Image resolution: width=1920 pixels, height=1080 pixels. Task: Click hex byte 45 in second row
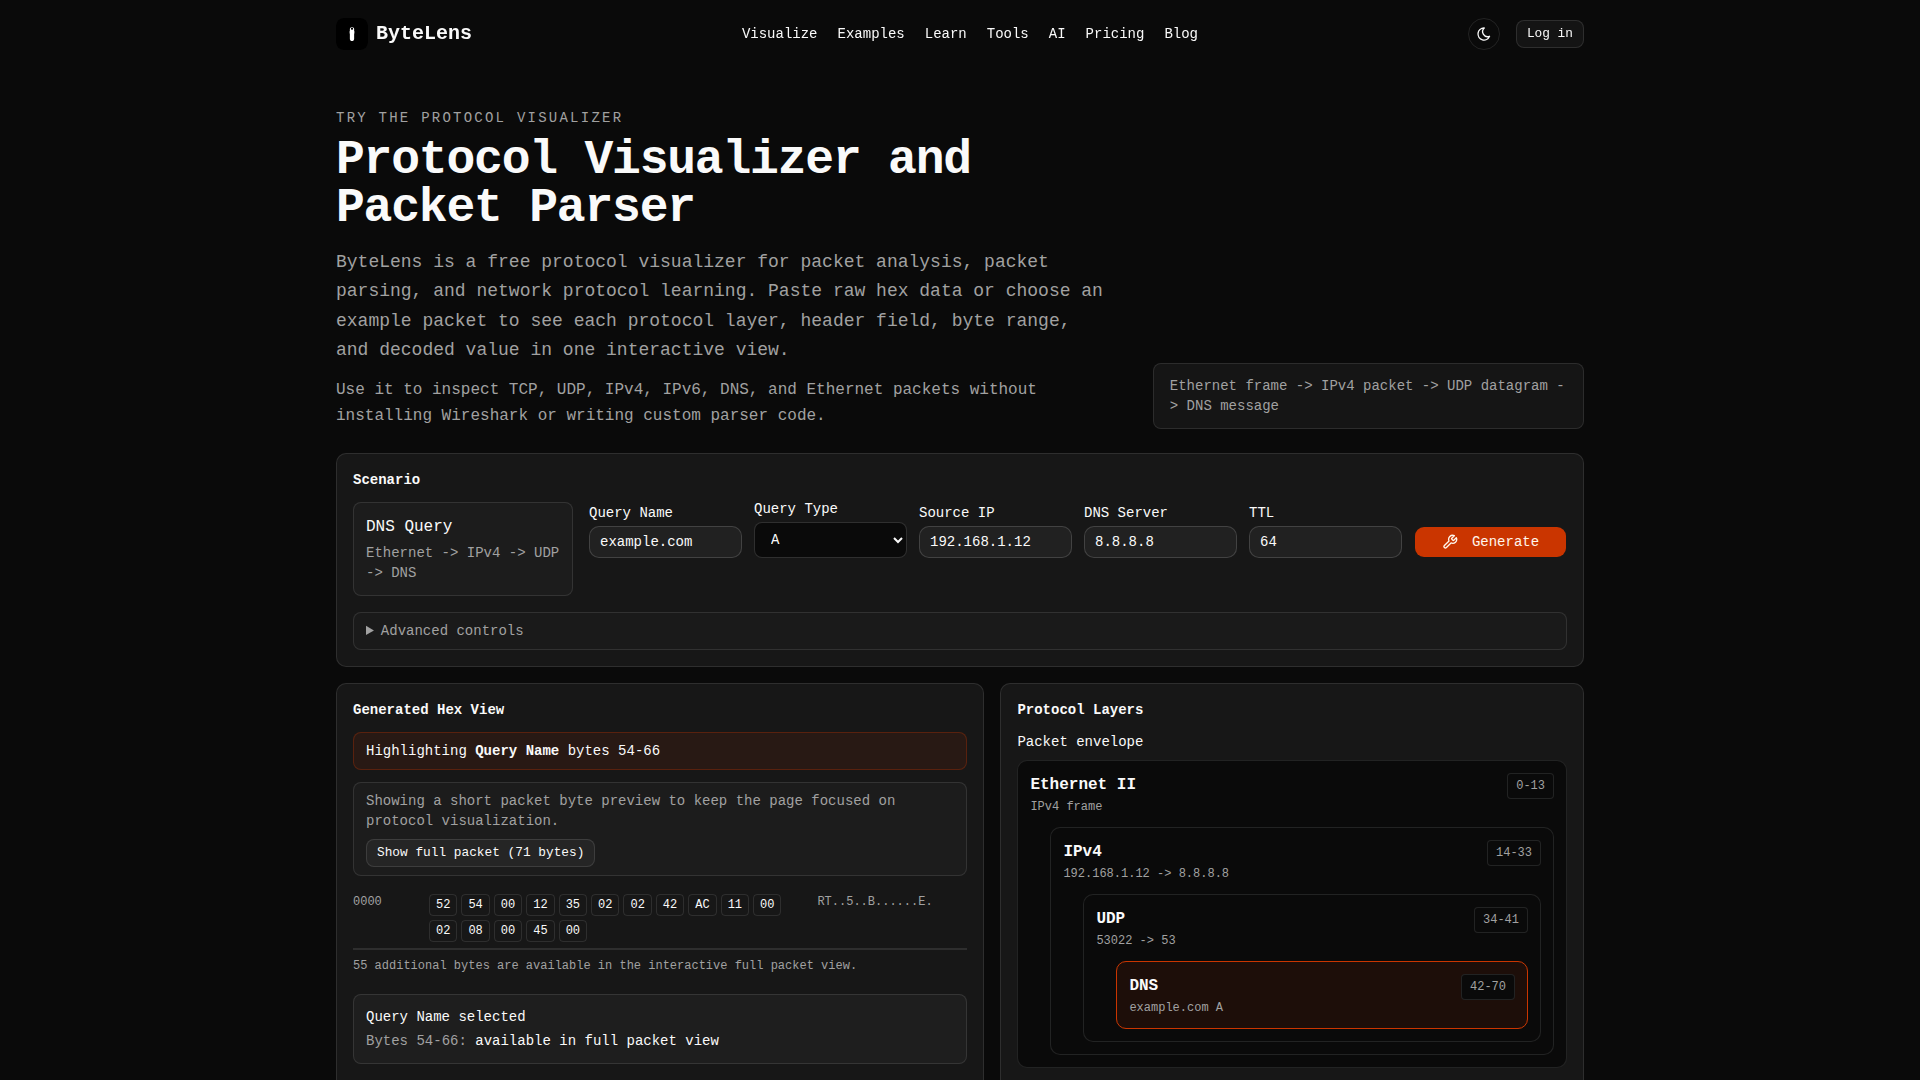pos(540,931)
